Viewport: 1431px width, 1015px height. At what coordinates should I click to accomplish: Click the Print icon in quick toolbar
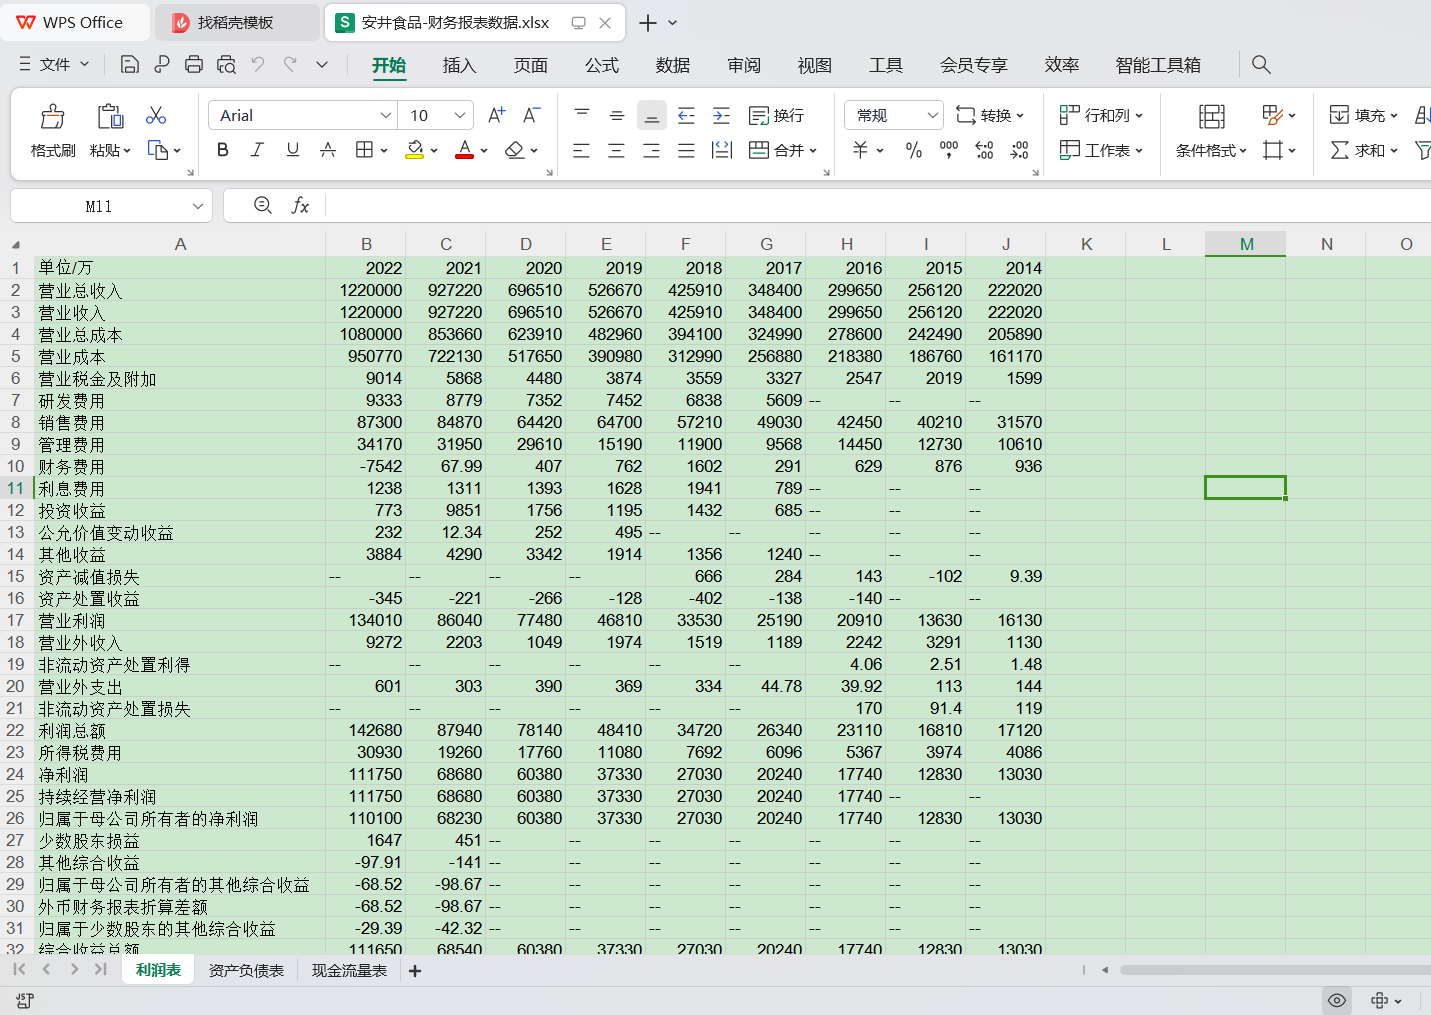(194, 65)
